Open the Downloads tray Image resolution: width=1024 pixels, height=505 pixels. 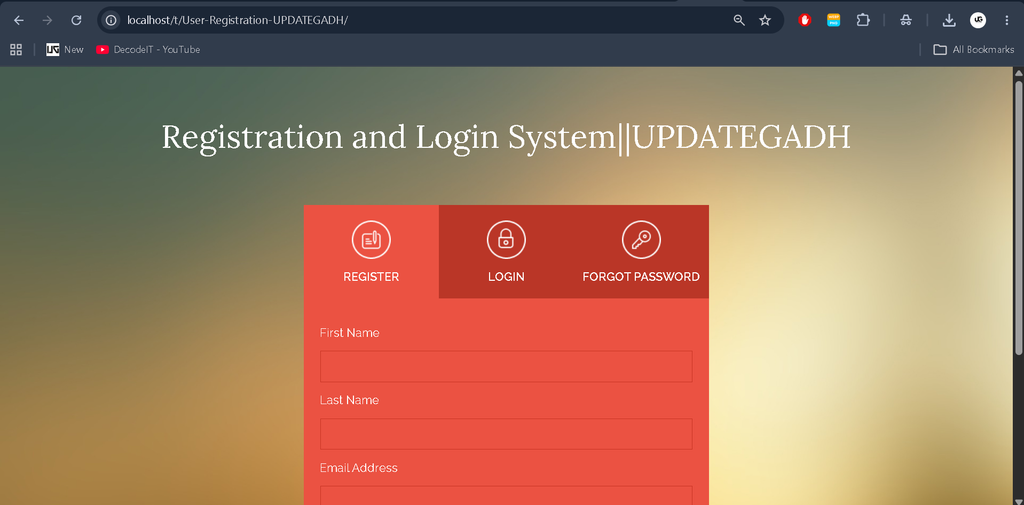pos(949,20)
